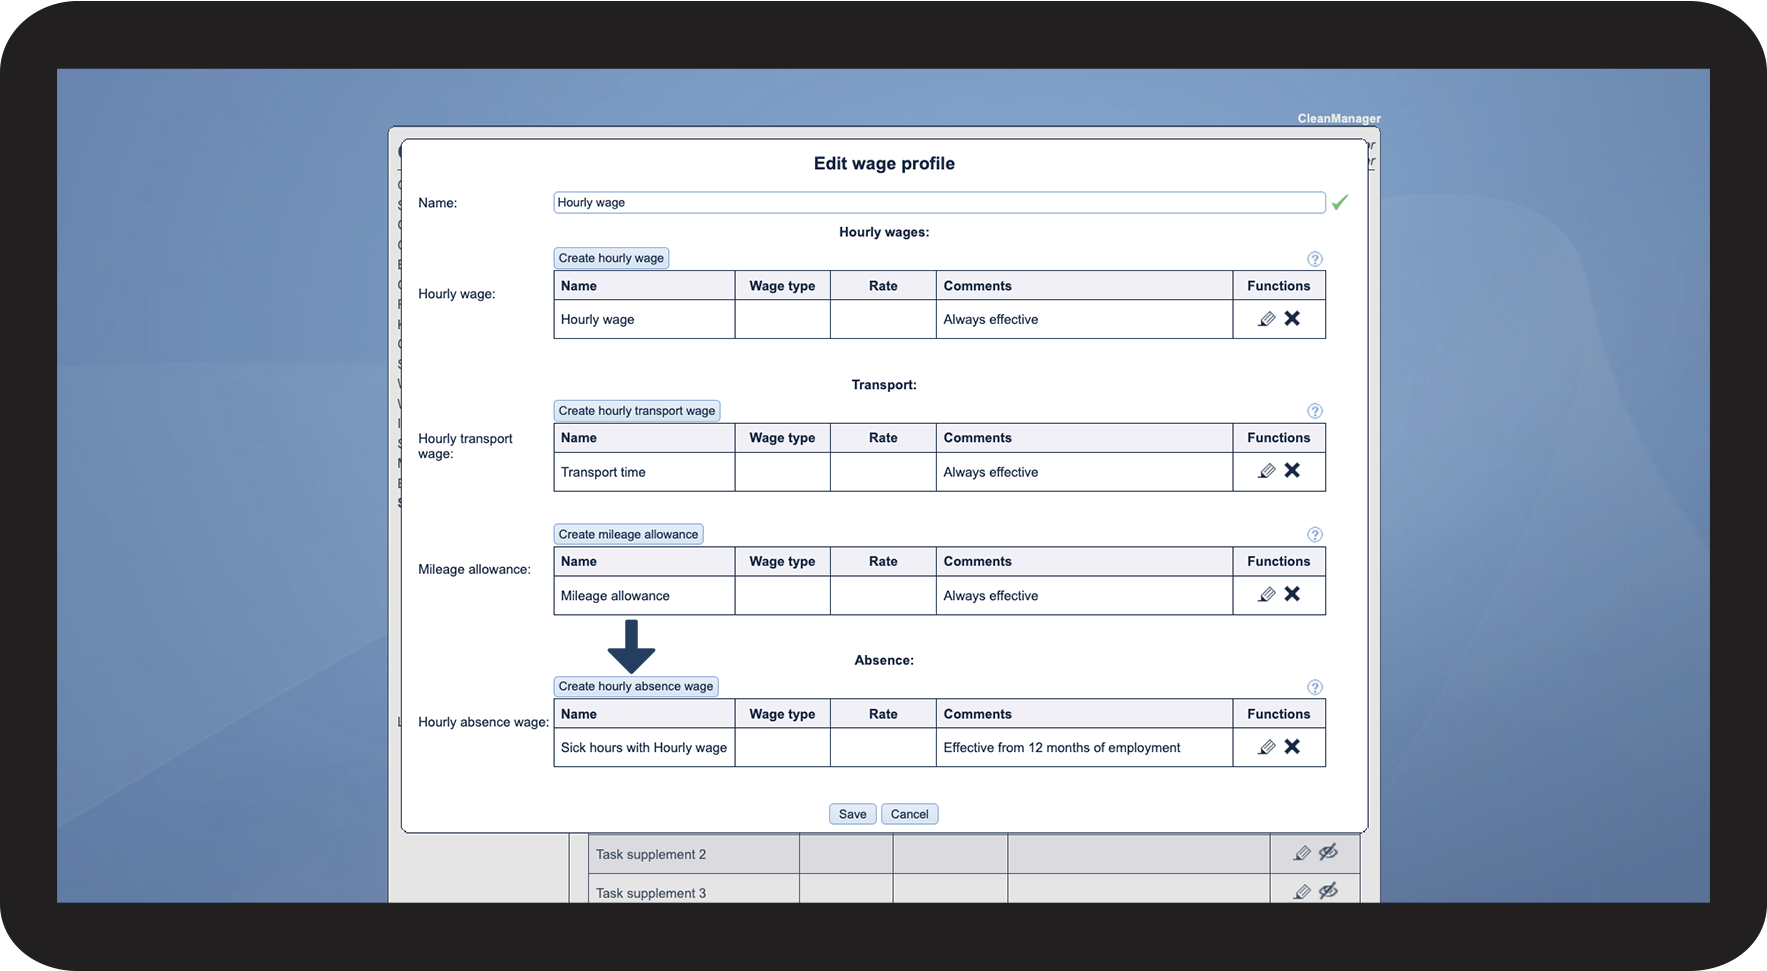This screenshot has height=971, width=1767.
Task: Delete the Hourly wage row
Action: click(1292, 318)
